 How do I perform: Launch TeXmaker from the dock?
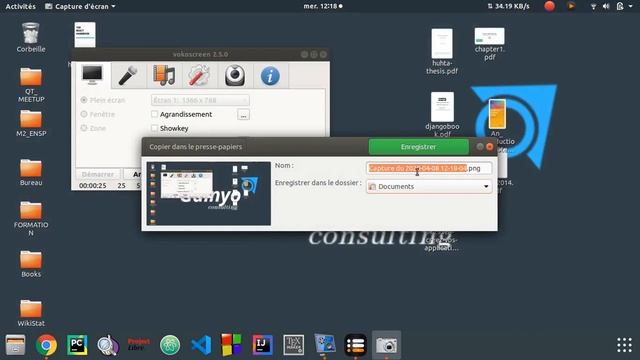tap(293, 345)
